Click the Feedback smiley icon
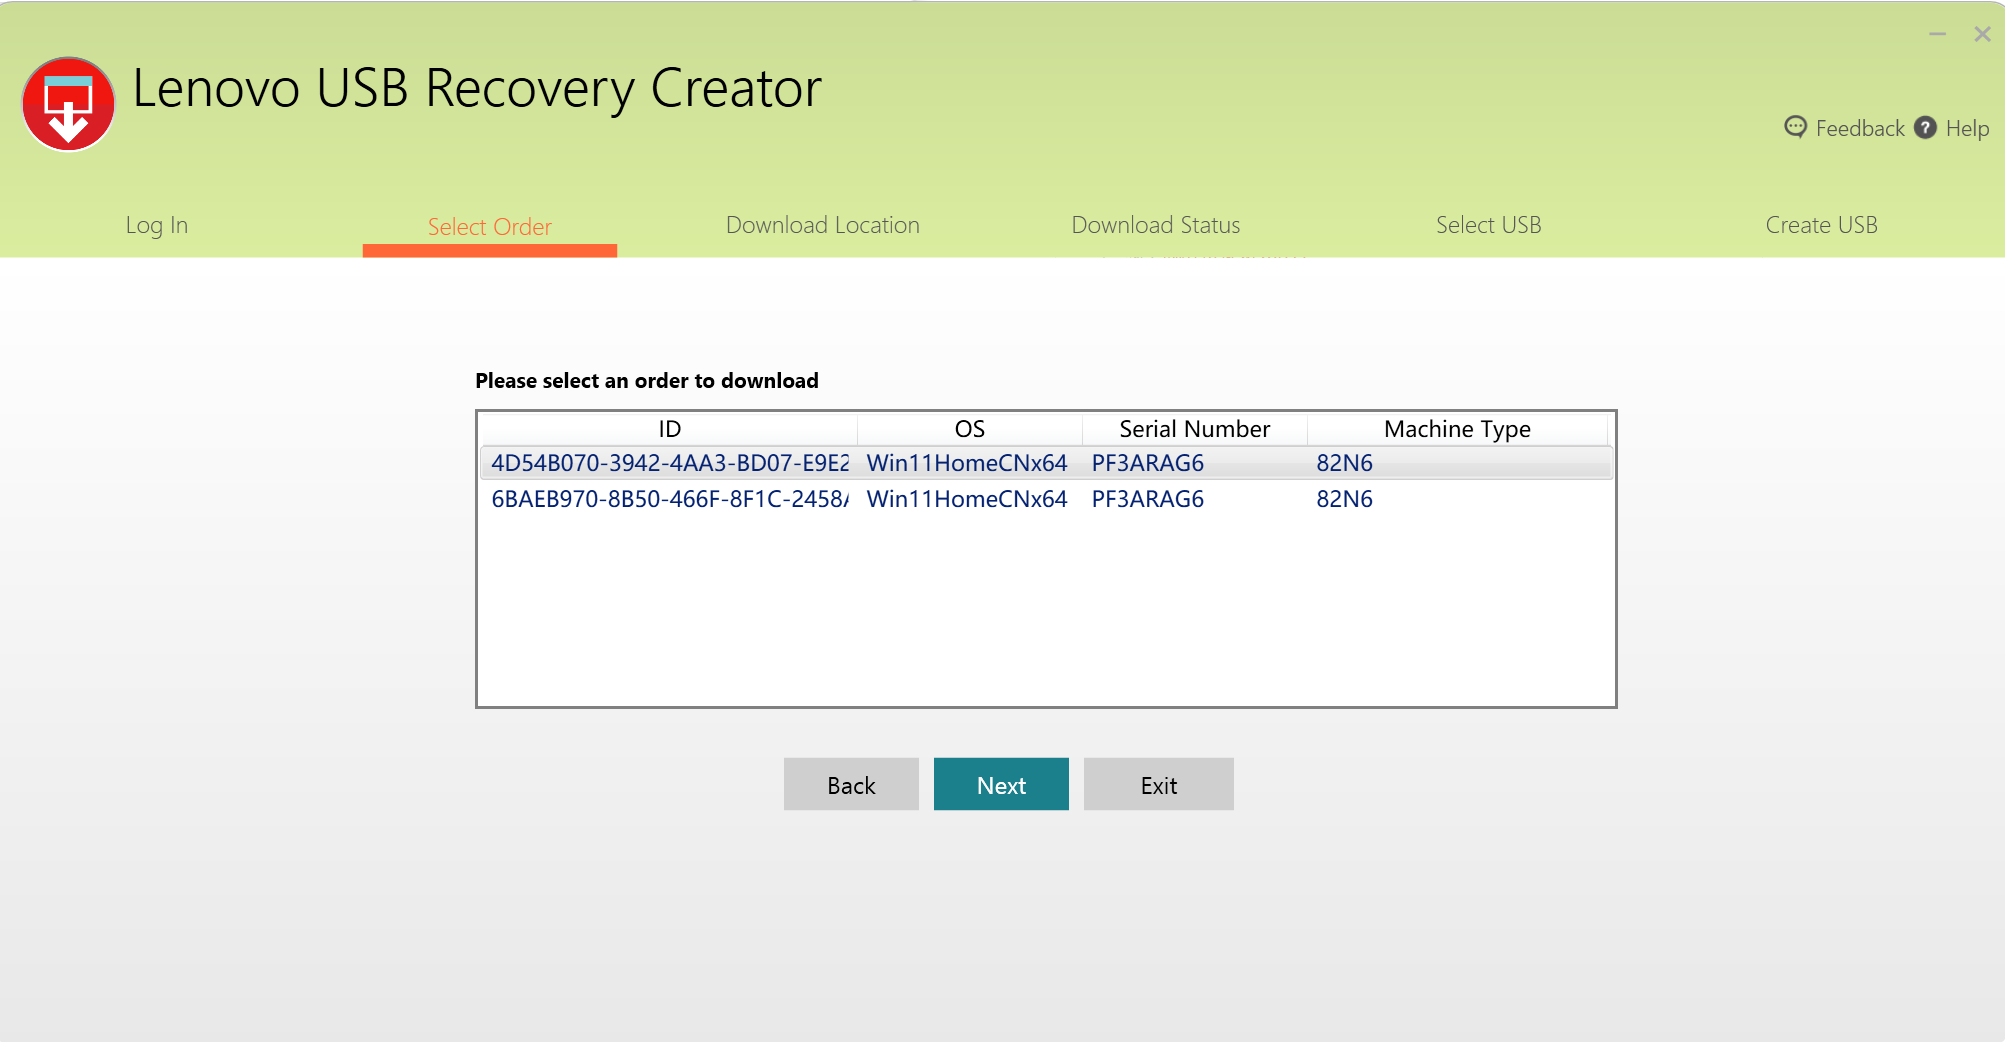The height and width of the screenshot is (1042, 2005). [1795, 127]
